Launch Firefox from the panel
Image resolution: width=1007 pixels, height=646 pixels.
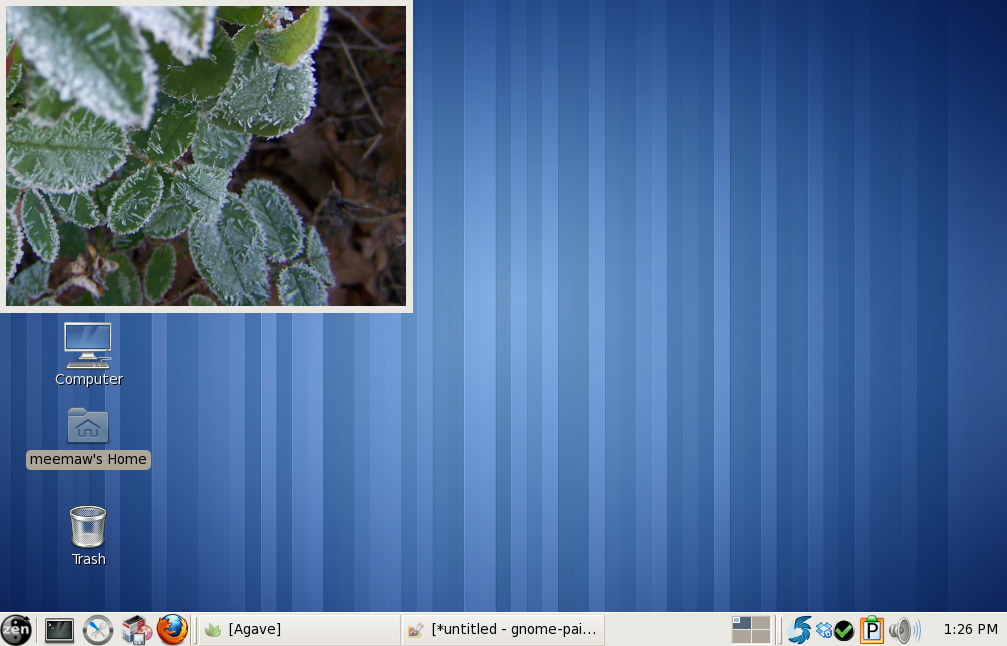click(172, 629)
